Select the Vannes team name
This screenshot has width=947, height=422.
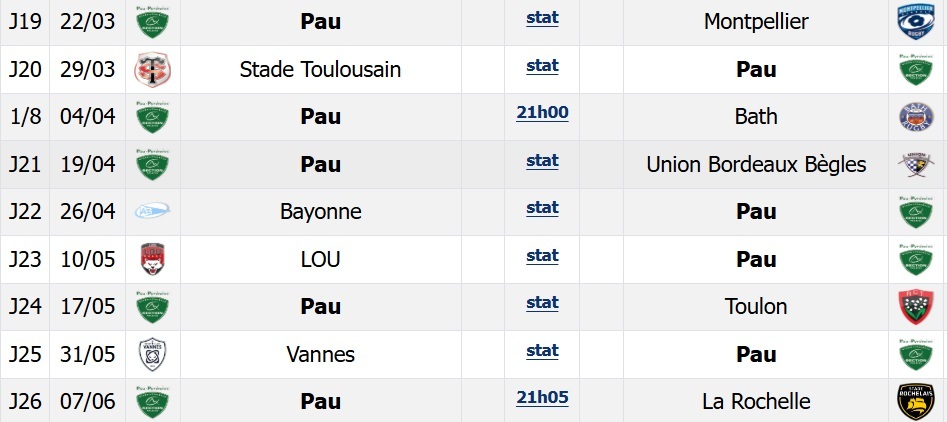tap(321, 354)
